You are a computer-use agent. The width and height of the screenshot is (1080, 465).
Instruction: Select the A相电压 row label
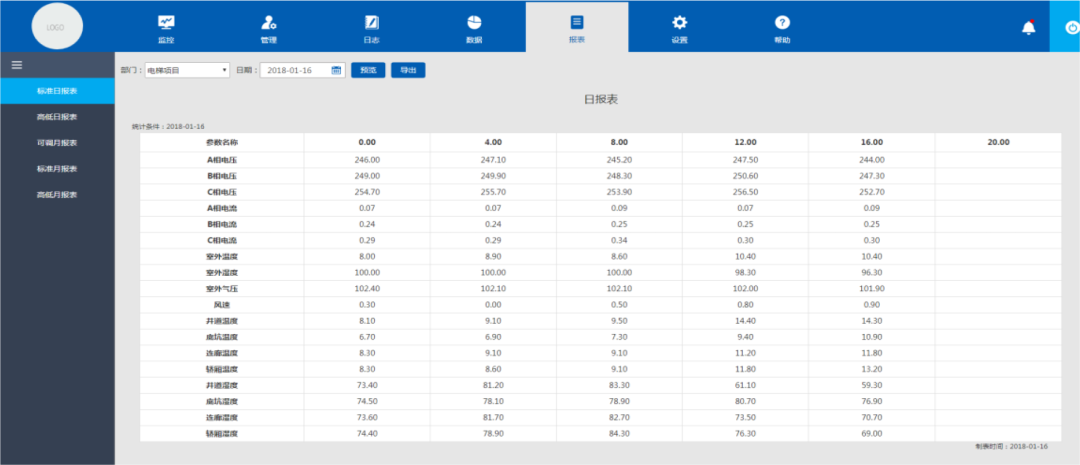tap(222, 160)
